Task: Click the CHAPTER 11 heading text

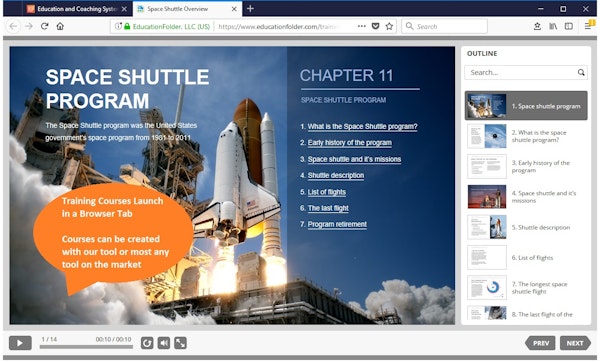Action: coord(346,75)
